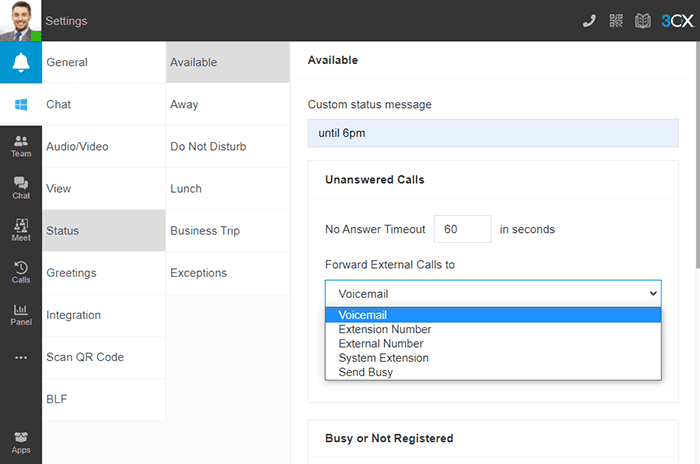Open the Chat sidebar icon
Screen dimensions: 700x464
[x=21, y=188]
